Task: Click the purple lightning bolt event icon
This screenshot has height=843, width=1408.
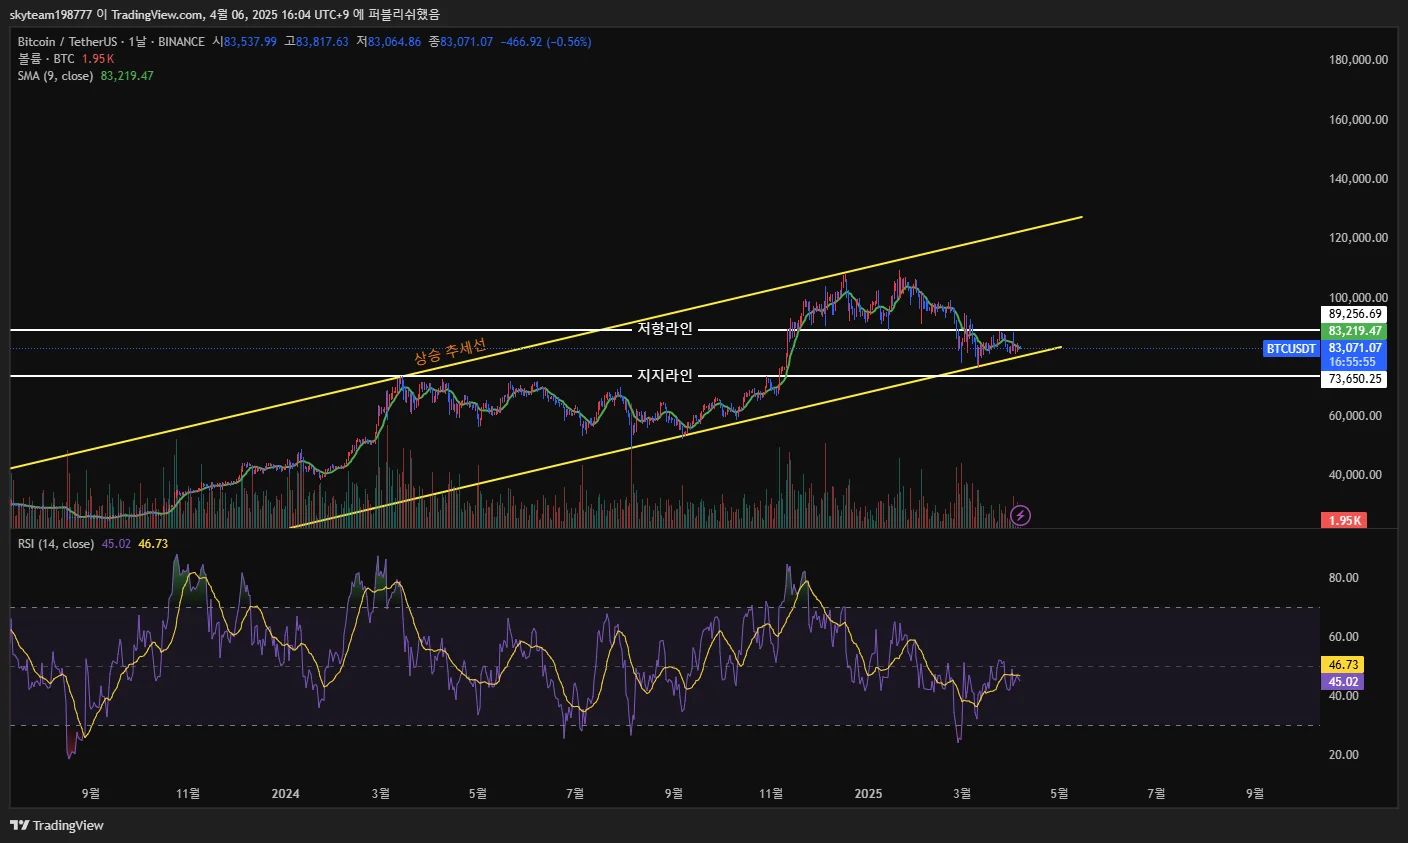Action: pyautogui.click(x=1020, y=516)
